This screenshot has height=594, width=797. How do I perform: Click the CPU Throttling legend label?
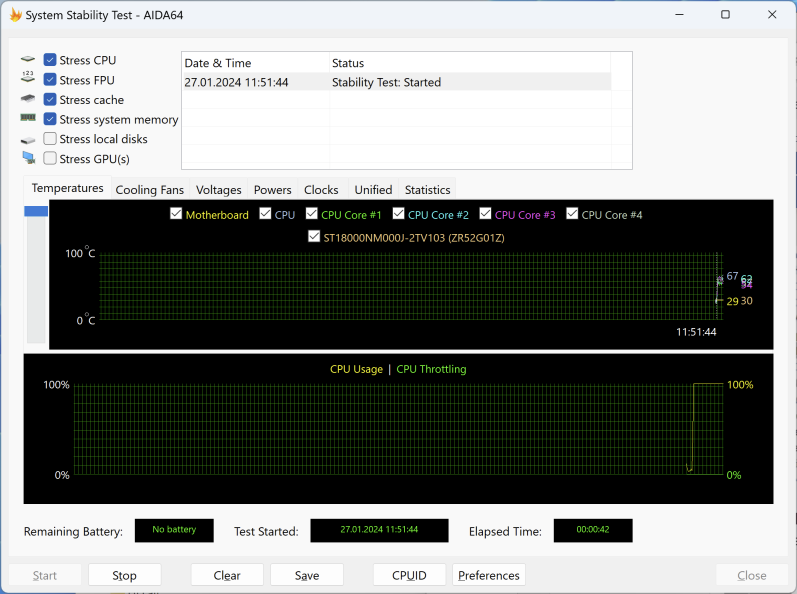tap(431, 369)
